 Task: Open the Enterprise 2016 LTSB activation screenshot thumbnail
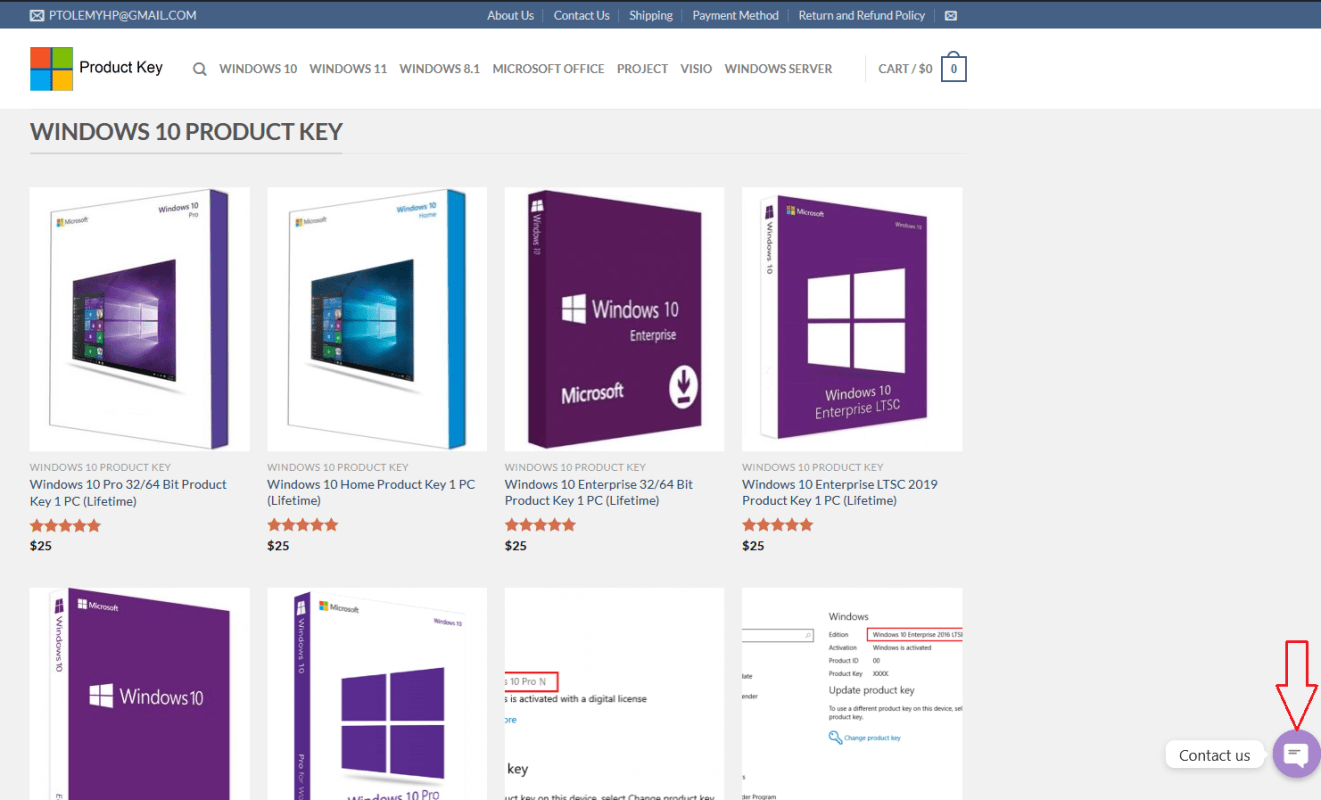click(852, 694)
